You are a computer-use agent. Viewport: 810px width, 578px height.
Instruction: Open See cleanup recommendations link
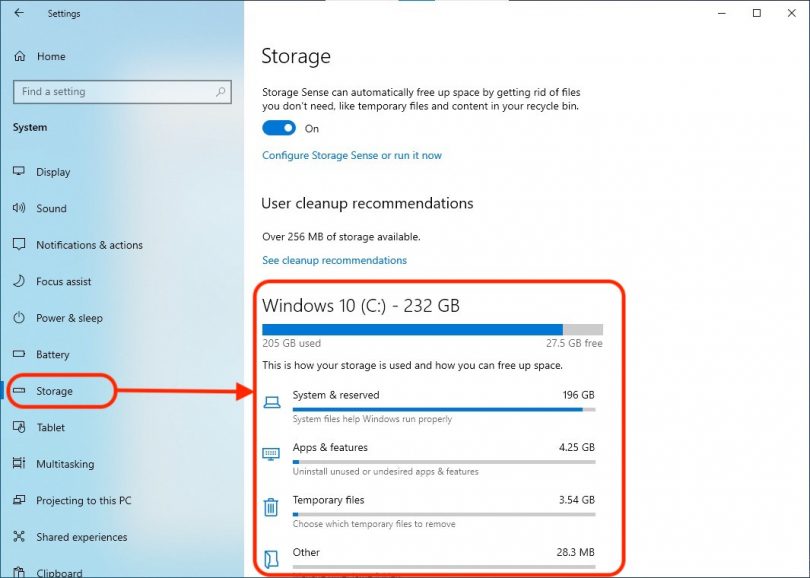pyautogui.click(x=334, y=260)
